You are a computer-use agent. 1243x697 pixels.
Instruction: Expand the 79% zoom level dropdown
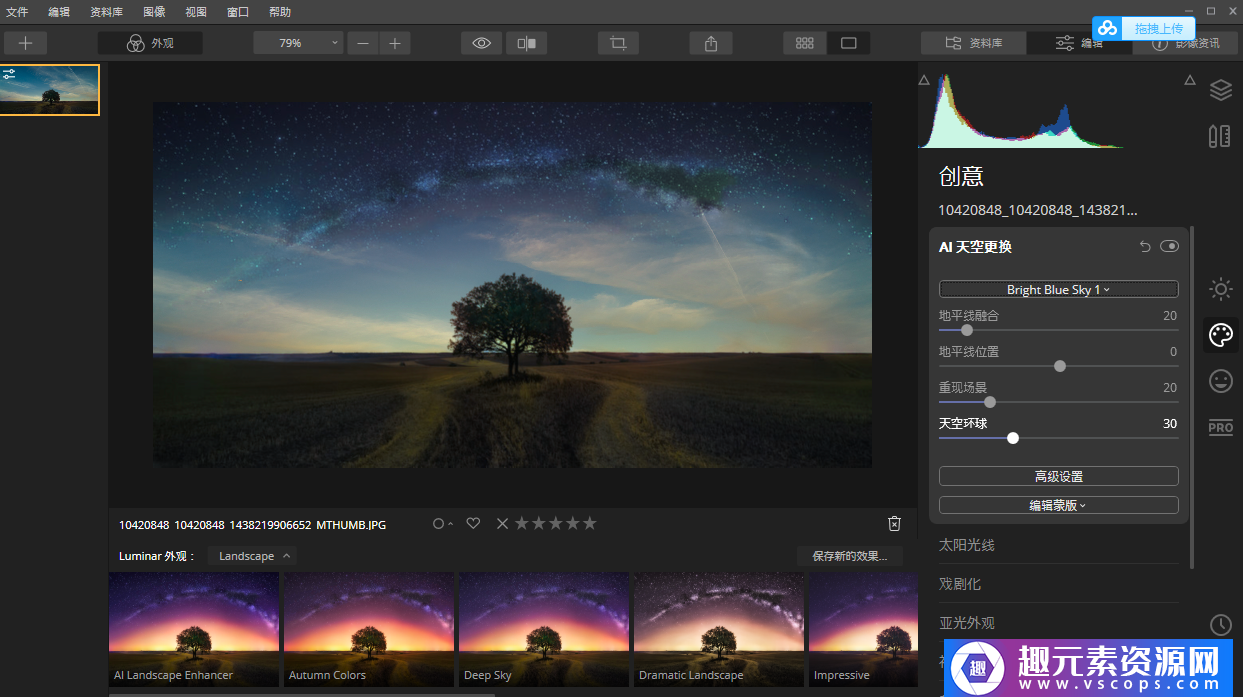coord(298,43)
